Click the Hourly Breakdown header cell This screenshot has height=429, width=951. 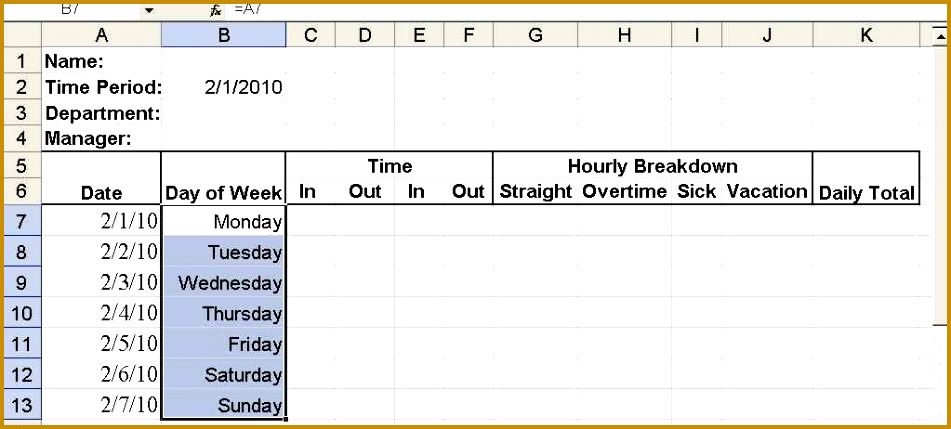pyautogui.click(x=652, y=166)
